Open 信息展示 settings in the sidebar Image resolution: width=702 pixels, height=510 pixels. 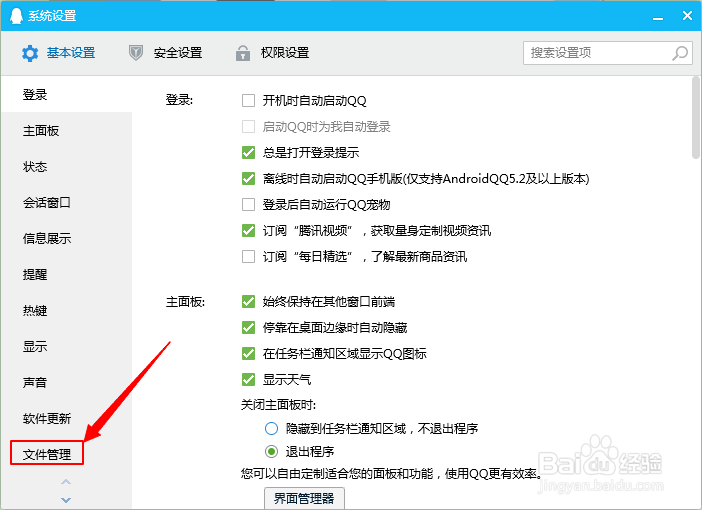(66, 239)
